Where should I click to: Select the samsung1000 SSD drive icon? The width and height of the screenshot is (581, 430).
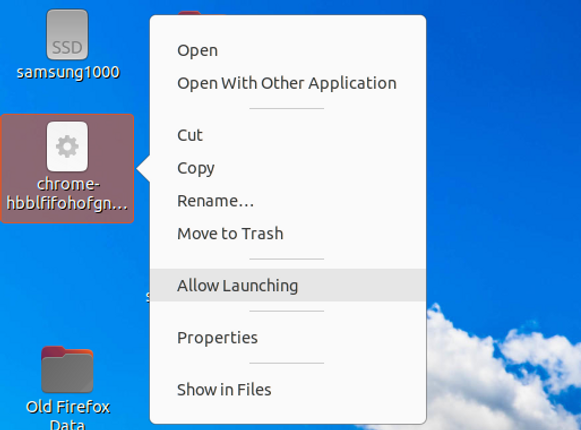tap(67, 34)
